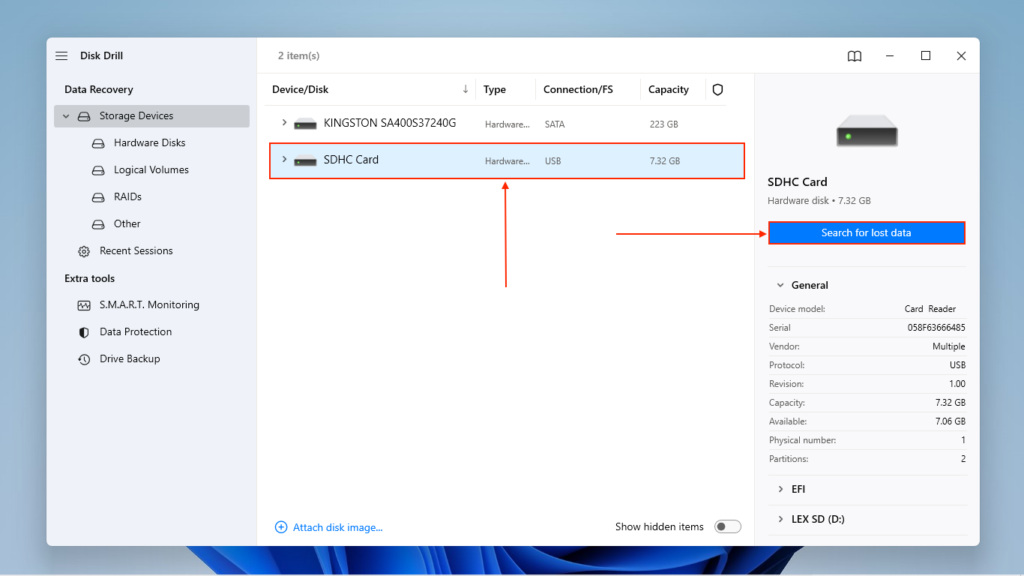Viewport: 1024px width, 576px height.
Task: Click the Recent Sessions gear icon
Action: pyautogui.click(x=84, y=251)
